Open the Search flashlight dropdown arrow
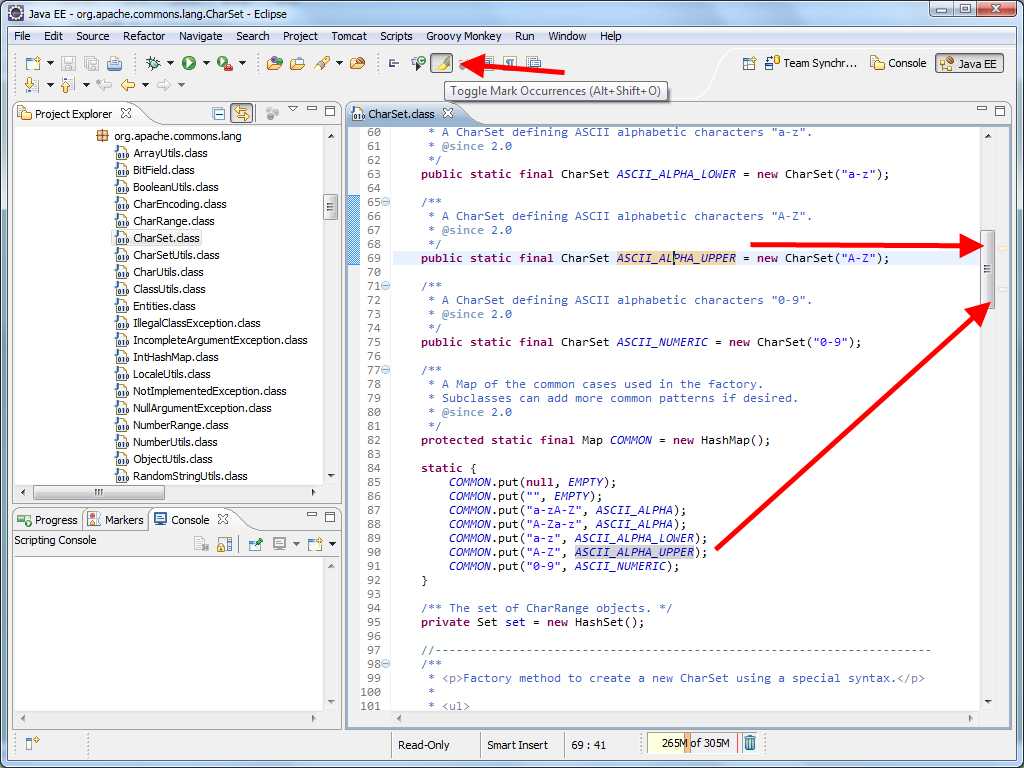The height and width of the screenshot is (768, 1024). (339, 63)
